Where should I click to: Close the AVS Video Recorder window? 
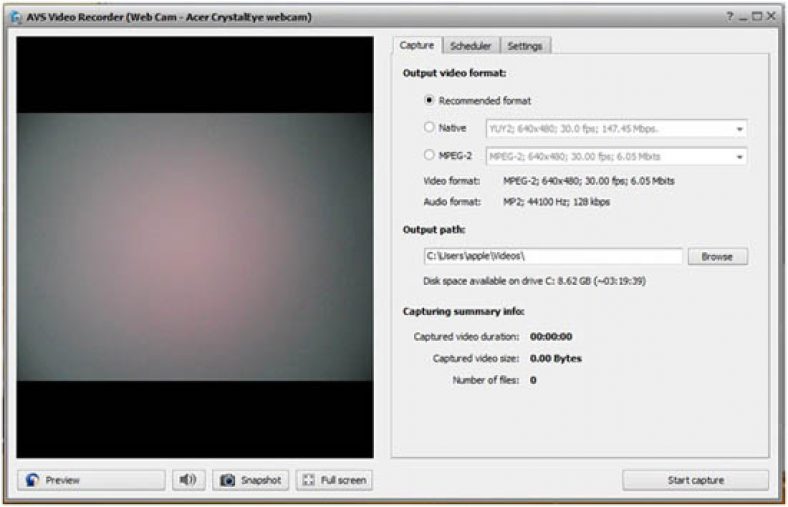click(x=771, y=17)
